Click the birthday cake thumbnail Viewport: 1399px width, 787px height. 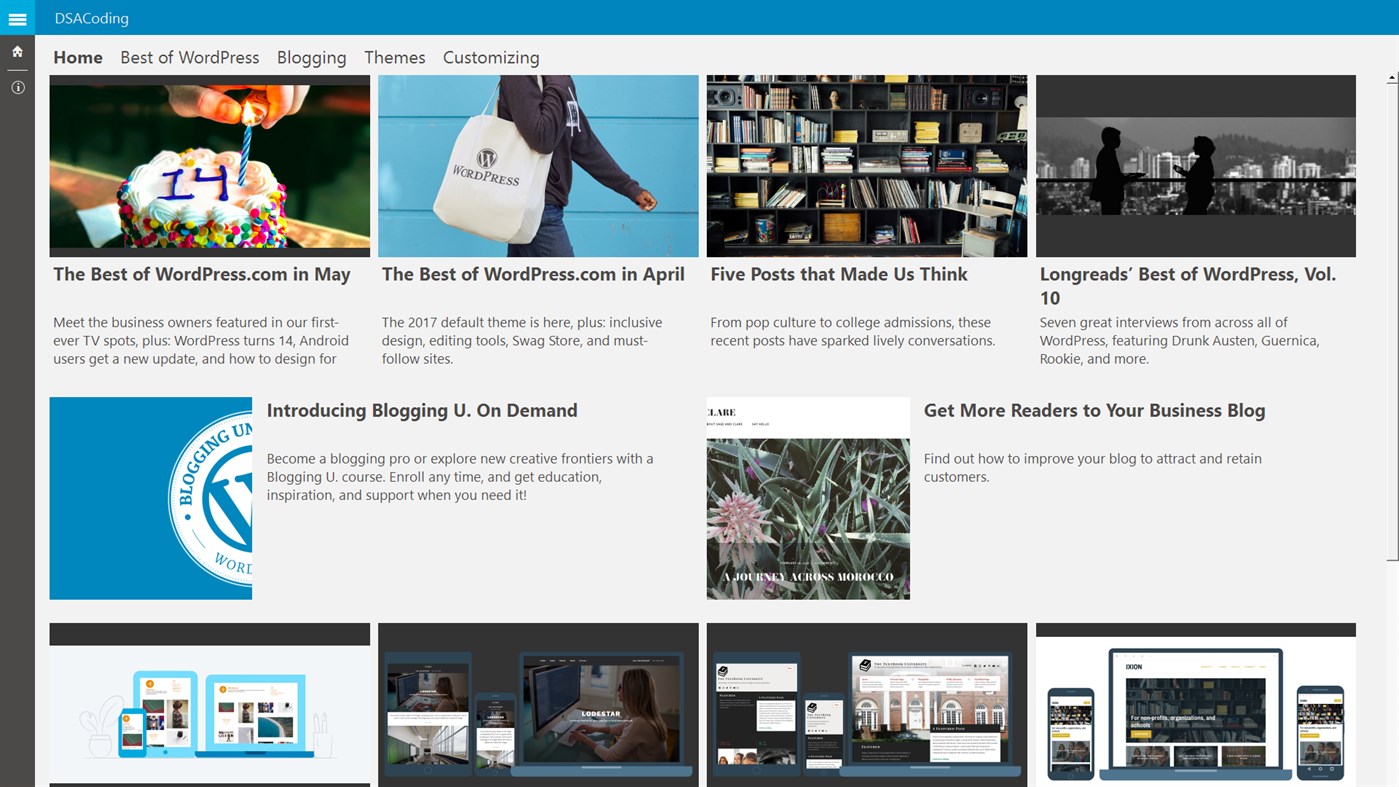[x=210, y=166]
